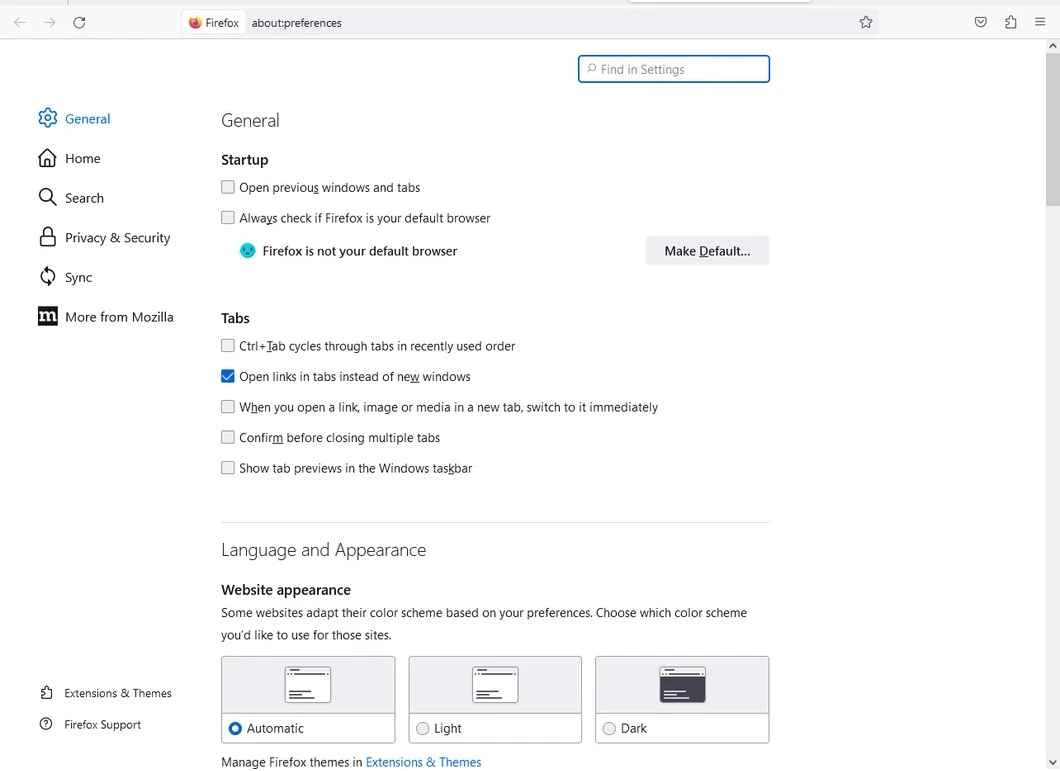
Task: Enable switch to new tab immediately option
Action: [x=228, y=406]
